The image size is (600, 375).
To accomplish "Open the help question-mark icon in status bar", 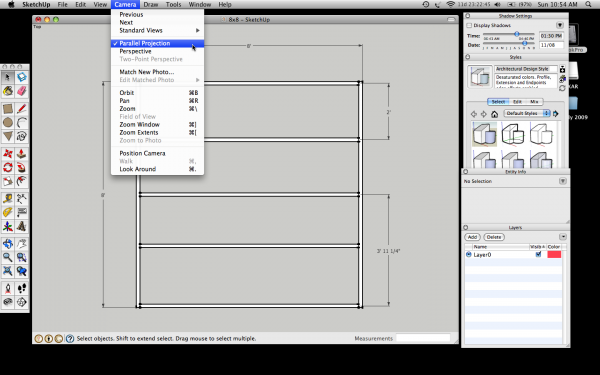I will point(70,339).
